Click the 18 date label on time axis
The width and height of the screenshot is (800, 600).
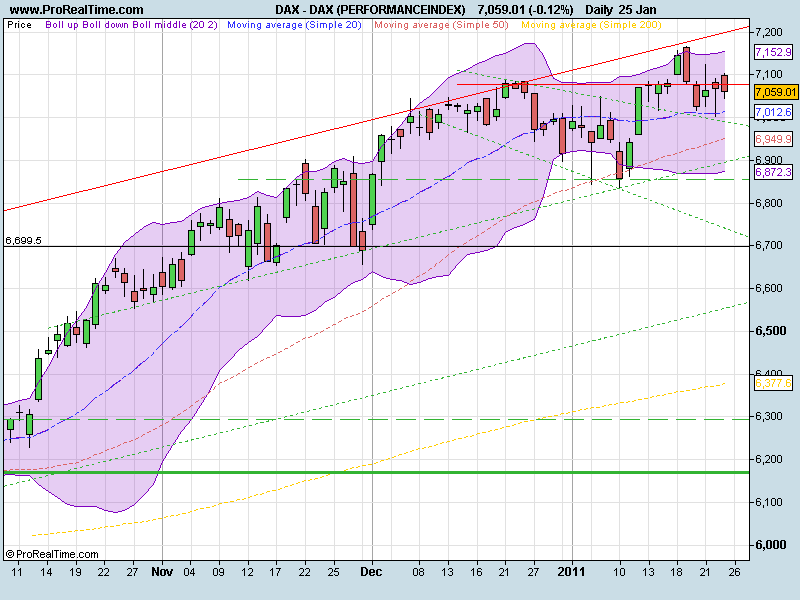[677, 572]
